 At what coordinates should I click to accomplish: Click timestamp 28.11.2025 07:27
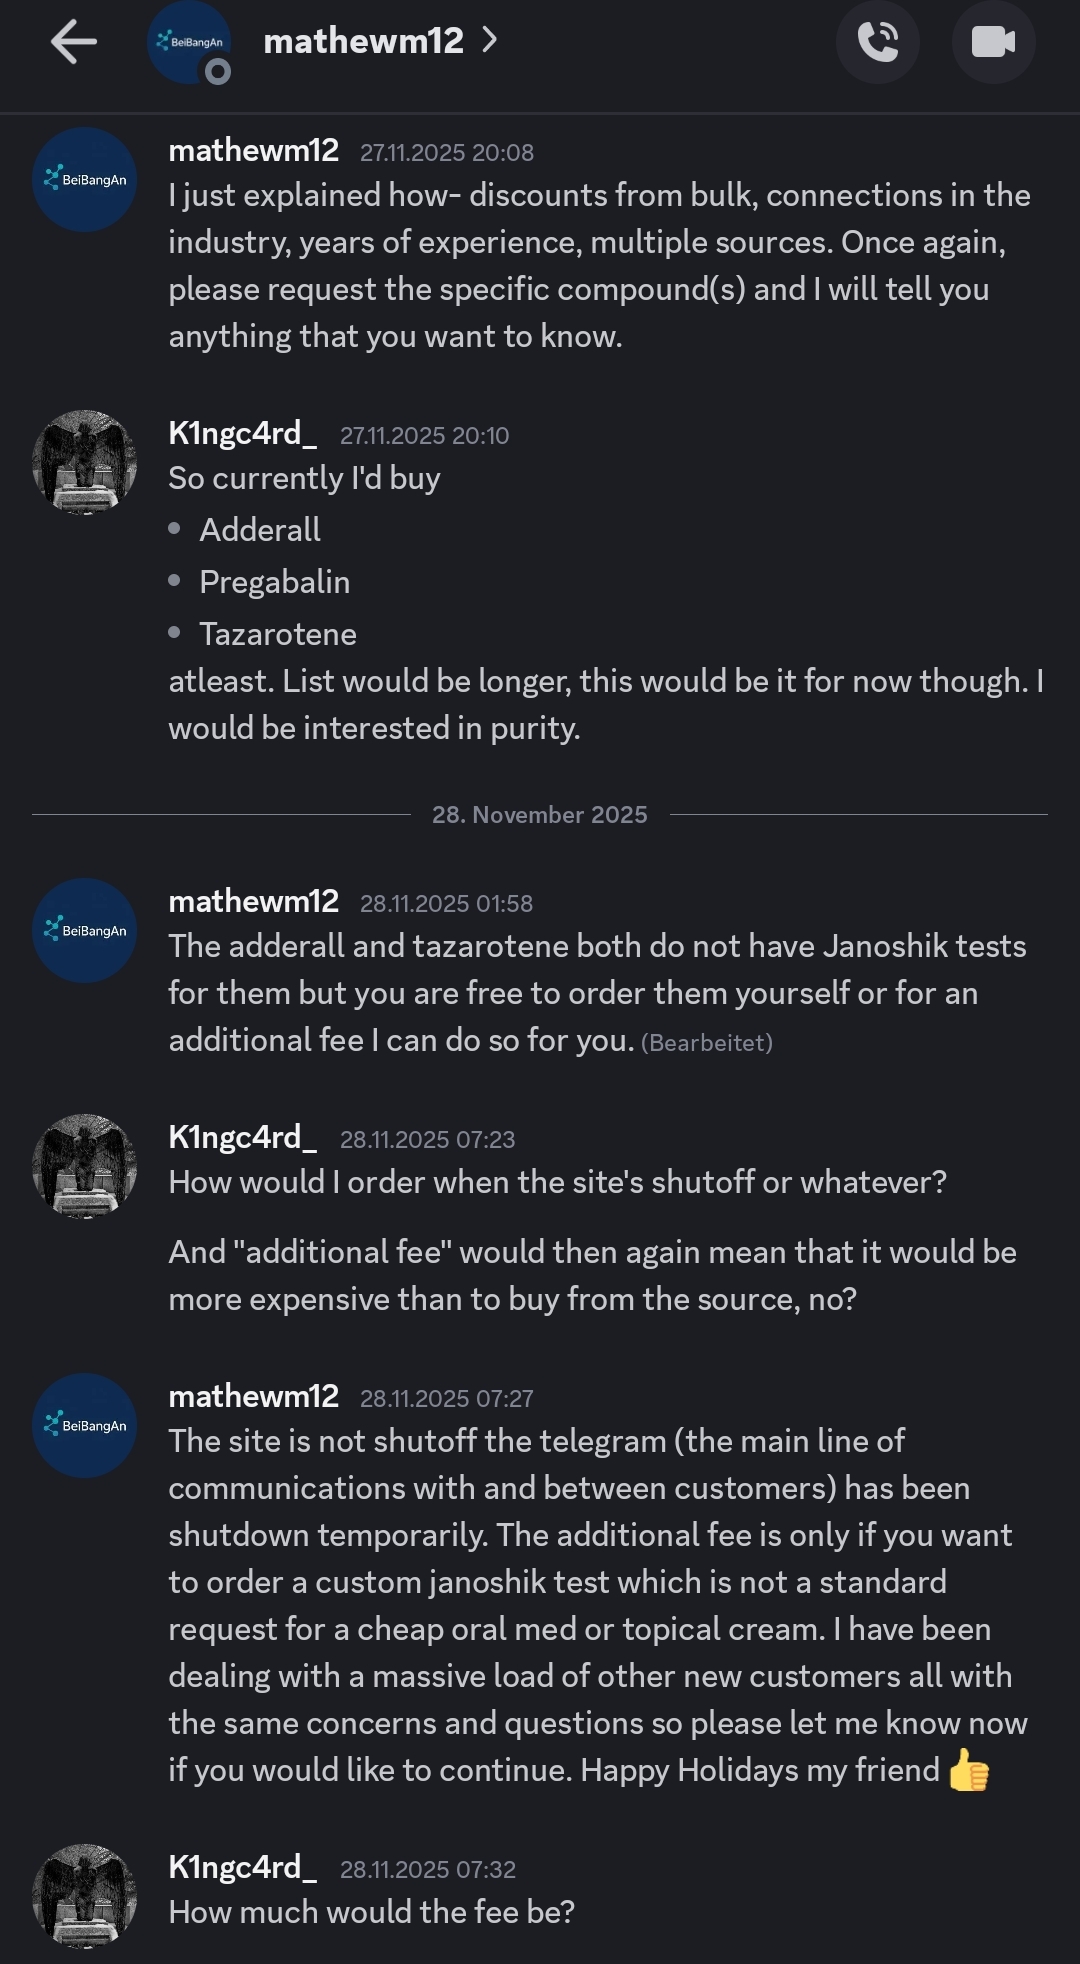coord(447,1398)
